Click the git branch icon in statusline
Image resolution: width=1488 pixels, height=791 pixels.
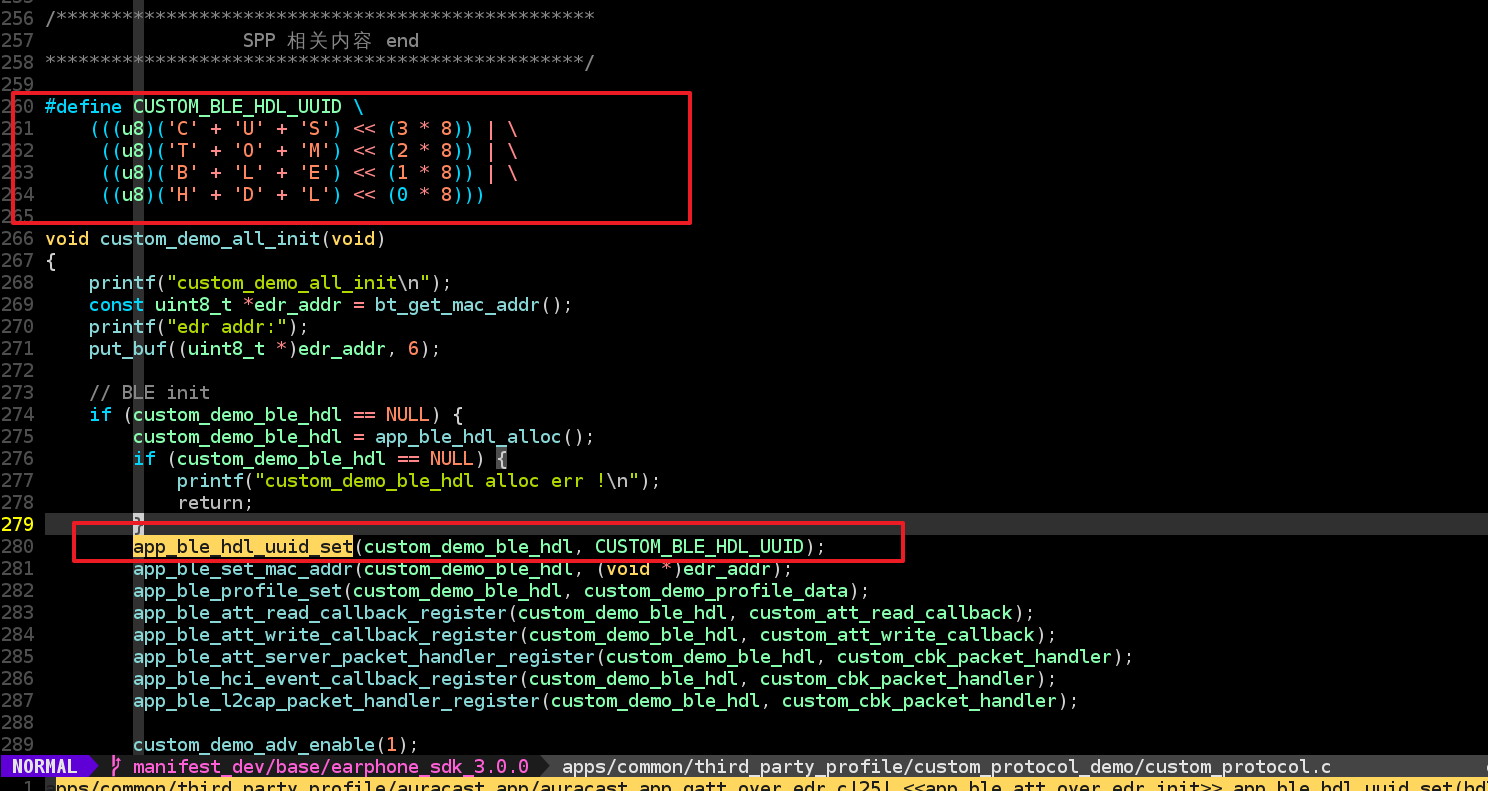[116, 767]
